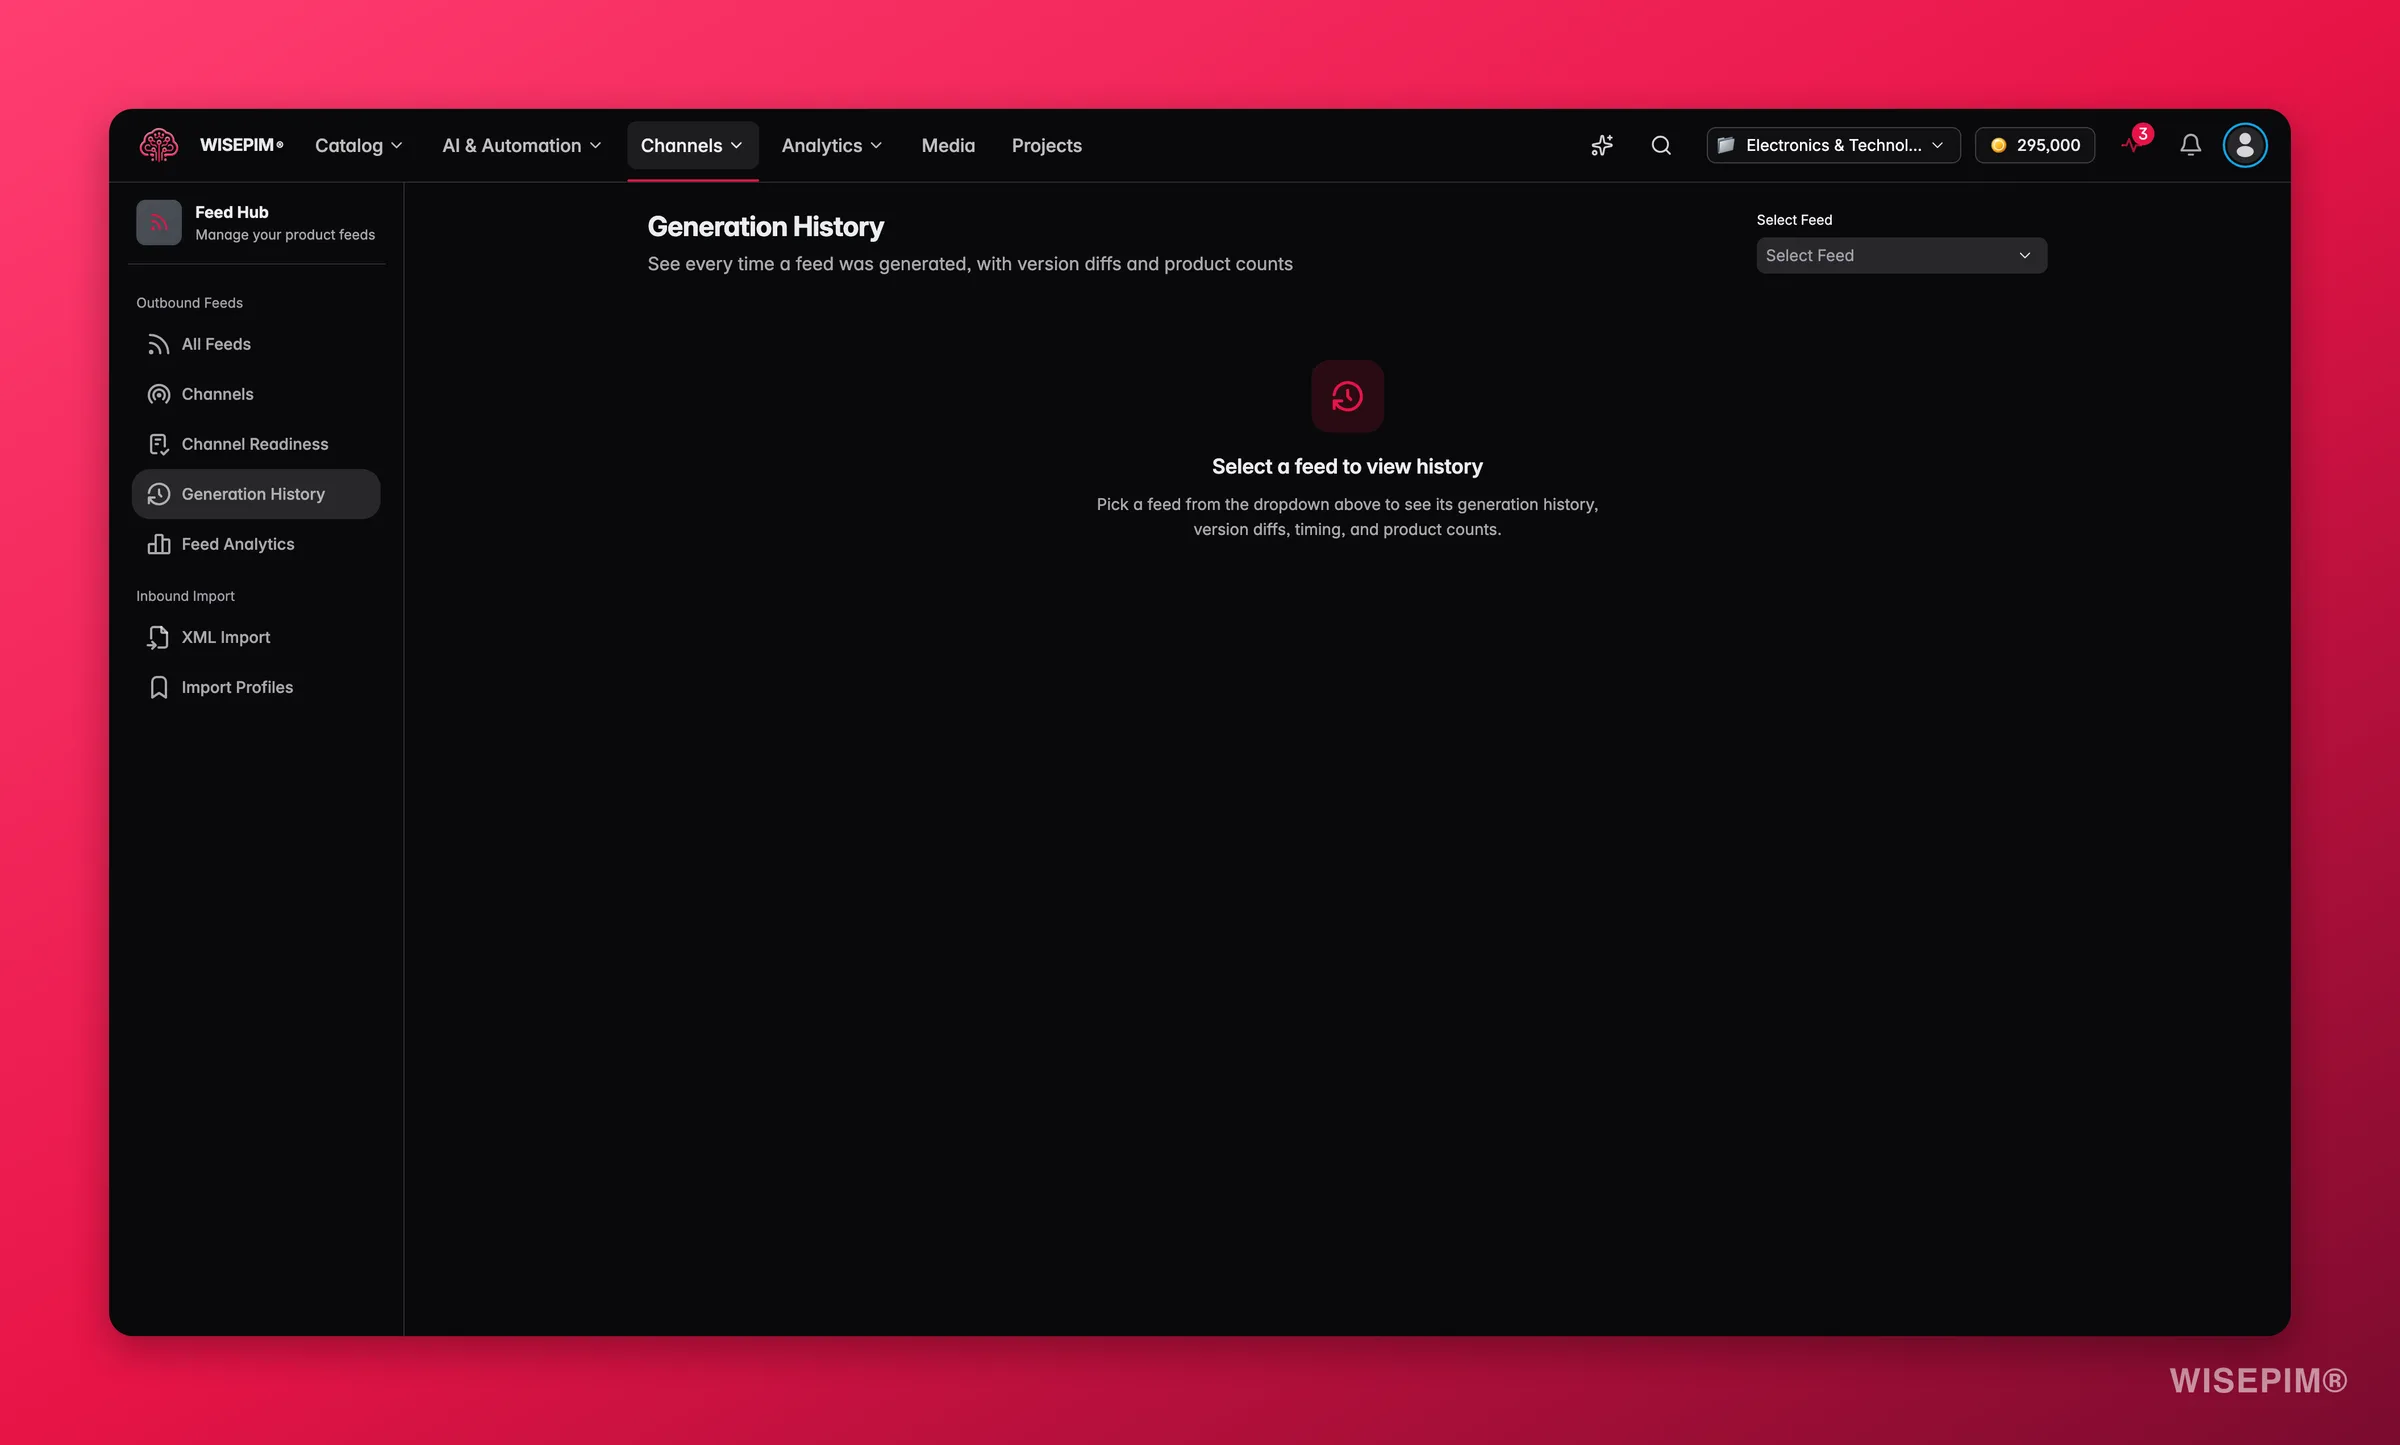
Task: Go to Channels in sidebar
Action: coord(256,394)
